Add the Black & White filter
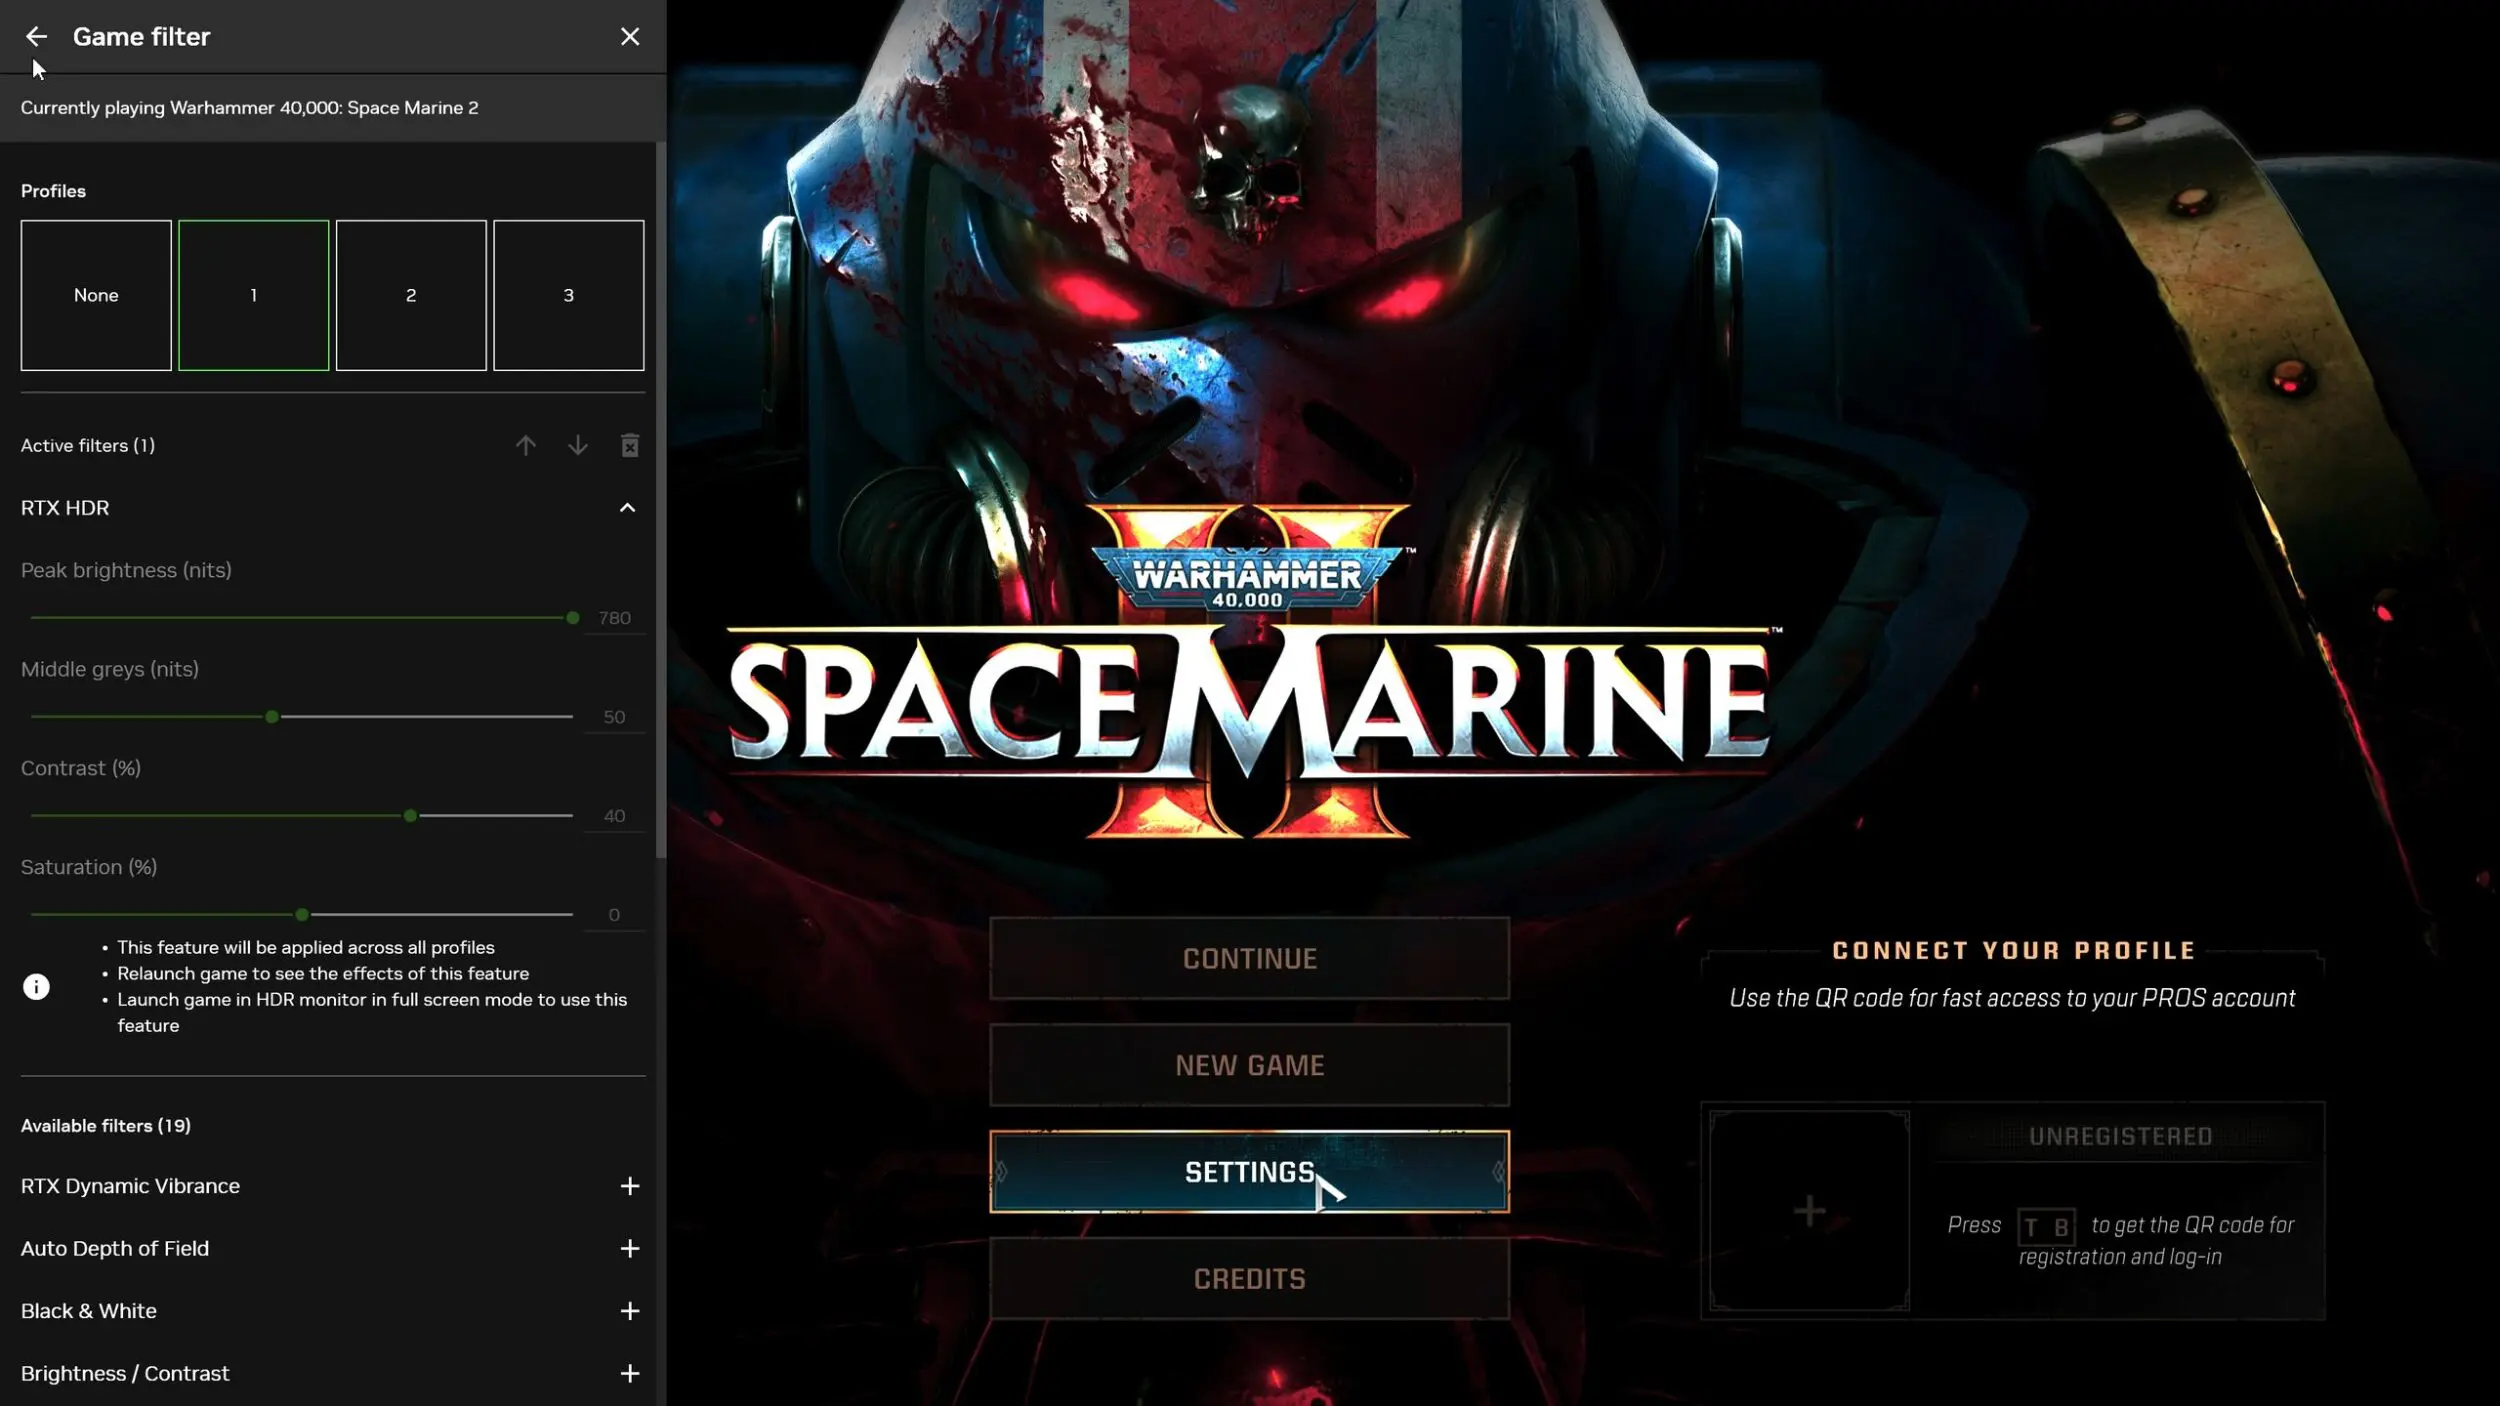This screenshot has width=2500, height=1406. click(630, 1311)
